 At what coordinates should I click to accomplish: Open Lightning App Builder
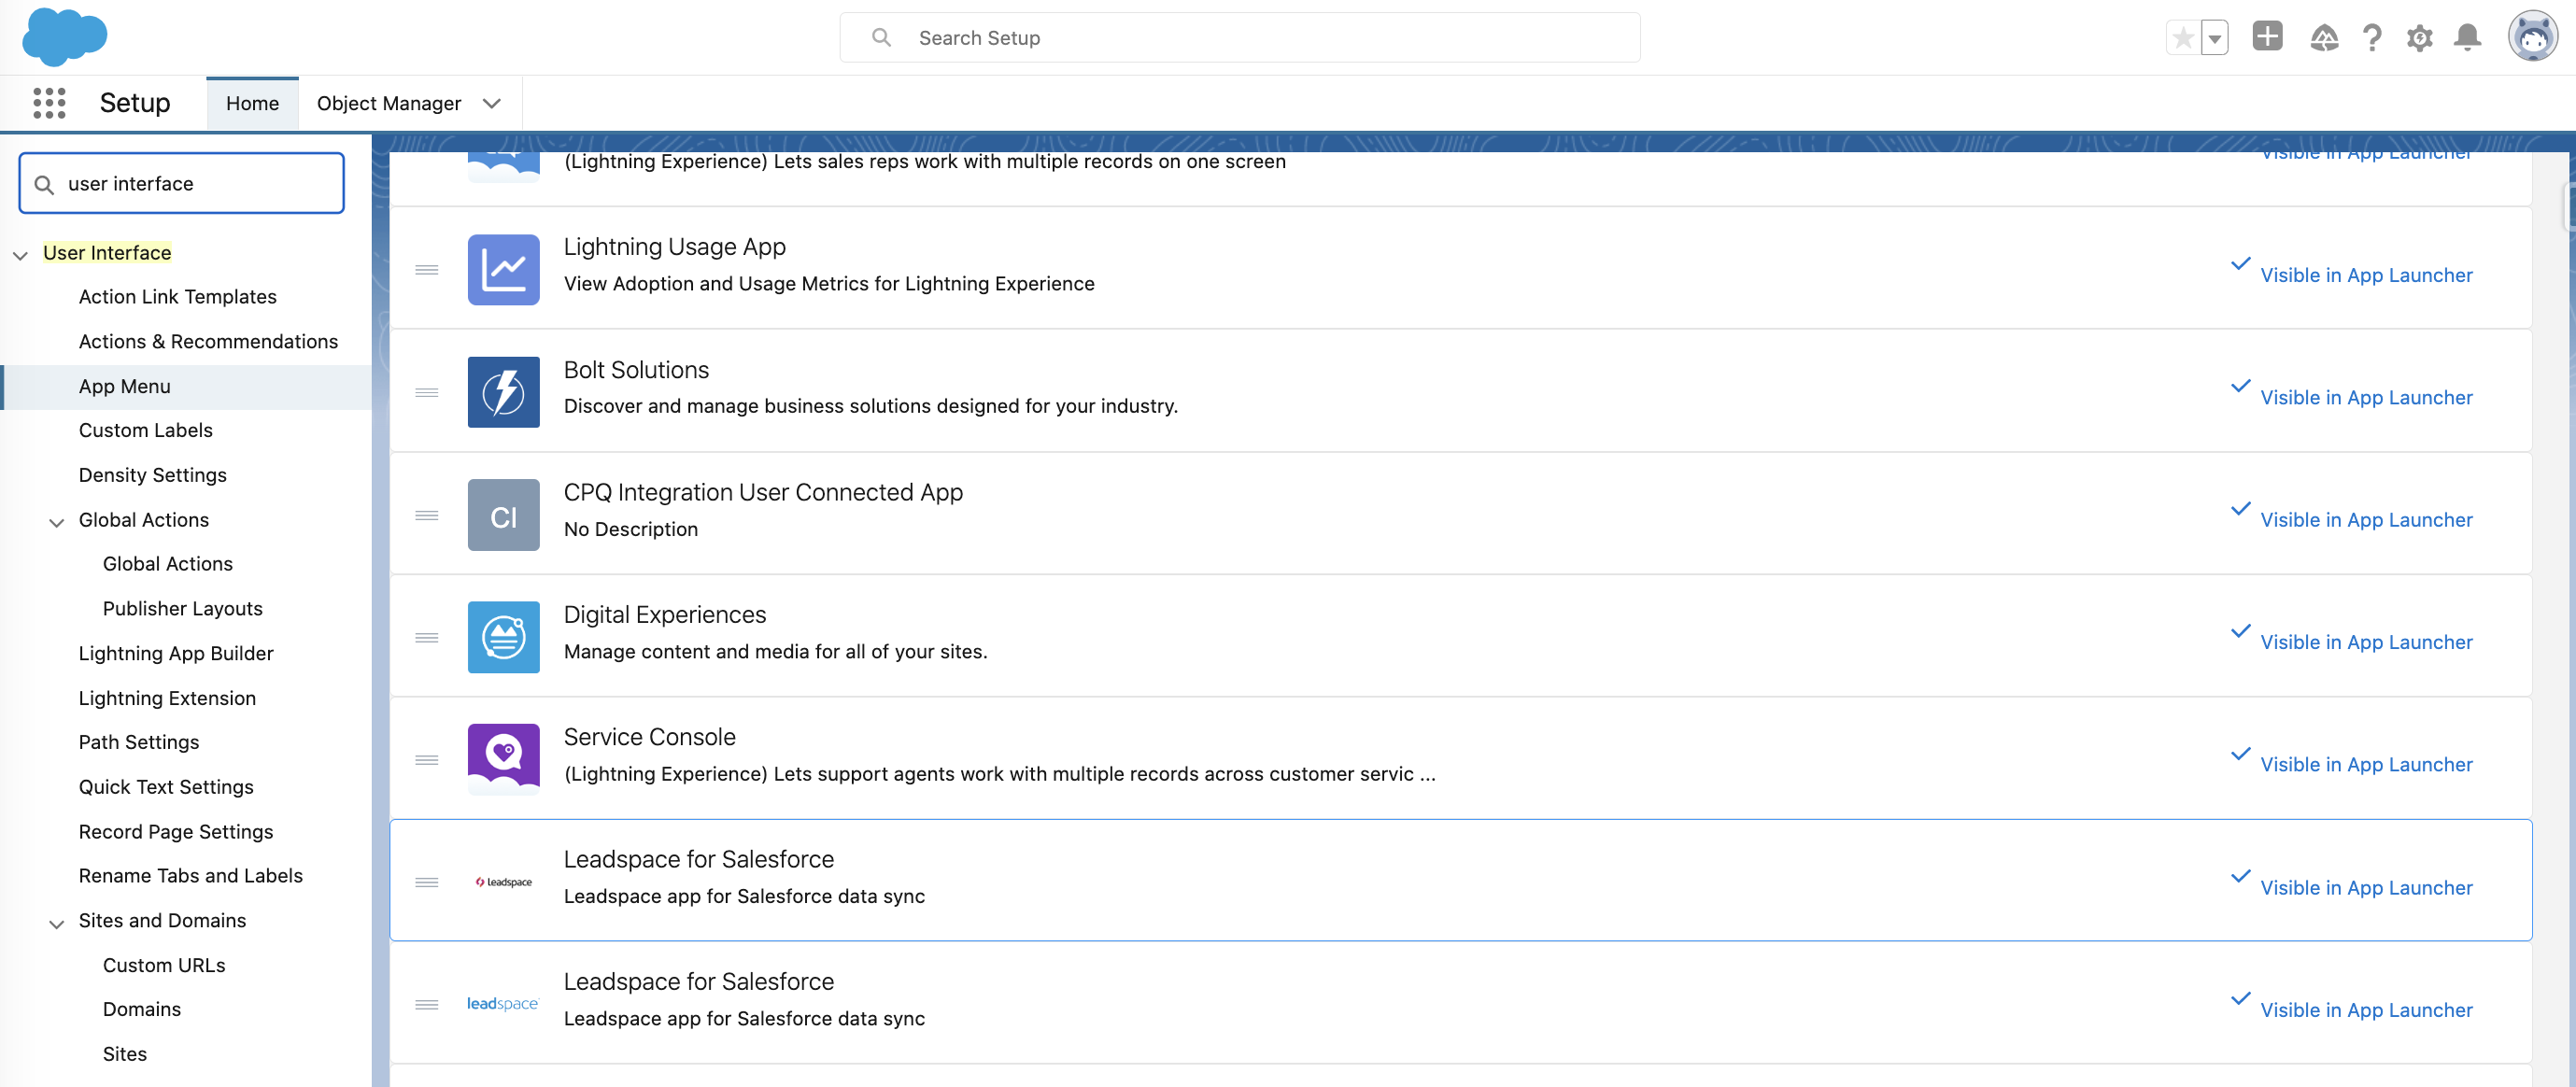pos(176,653)
